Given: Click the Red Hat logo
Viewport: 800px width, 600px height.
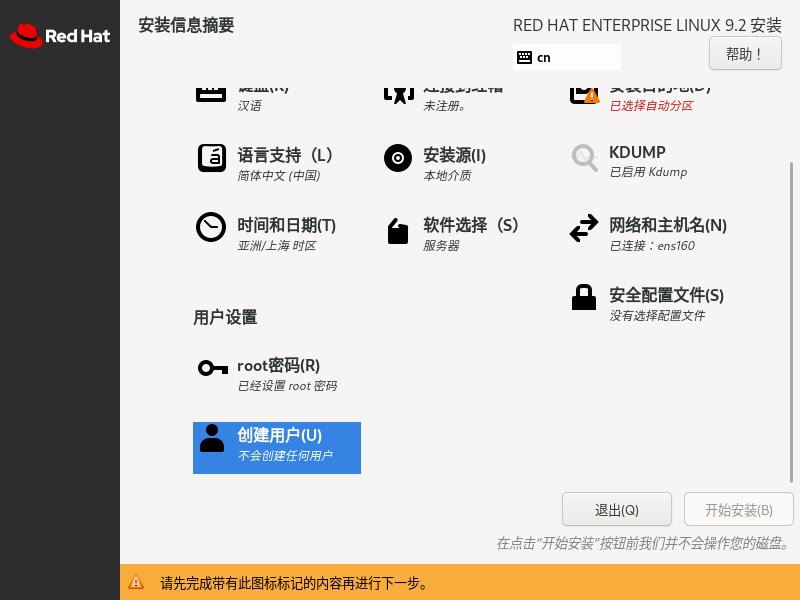Looking at the screenshot, I should 59,36.
